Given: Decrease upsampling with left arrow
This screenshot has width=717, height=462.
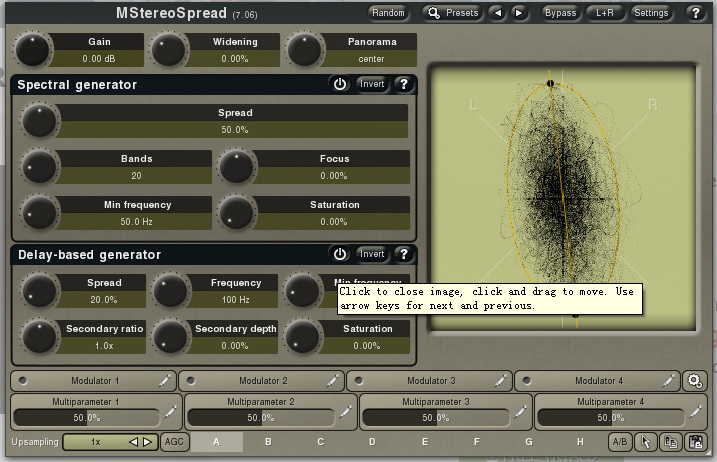Looking at the screenshot, I should click(134, 442).
